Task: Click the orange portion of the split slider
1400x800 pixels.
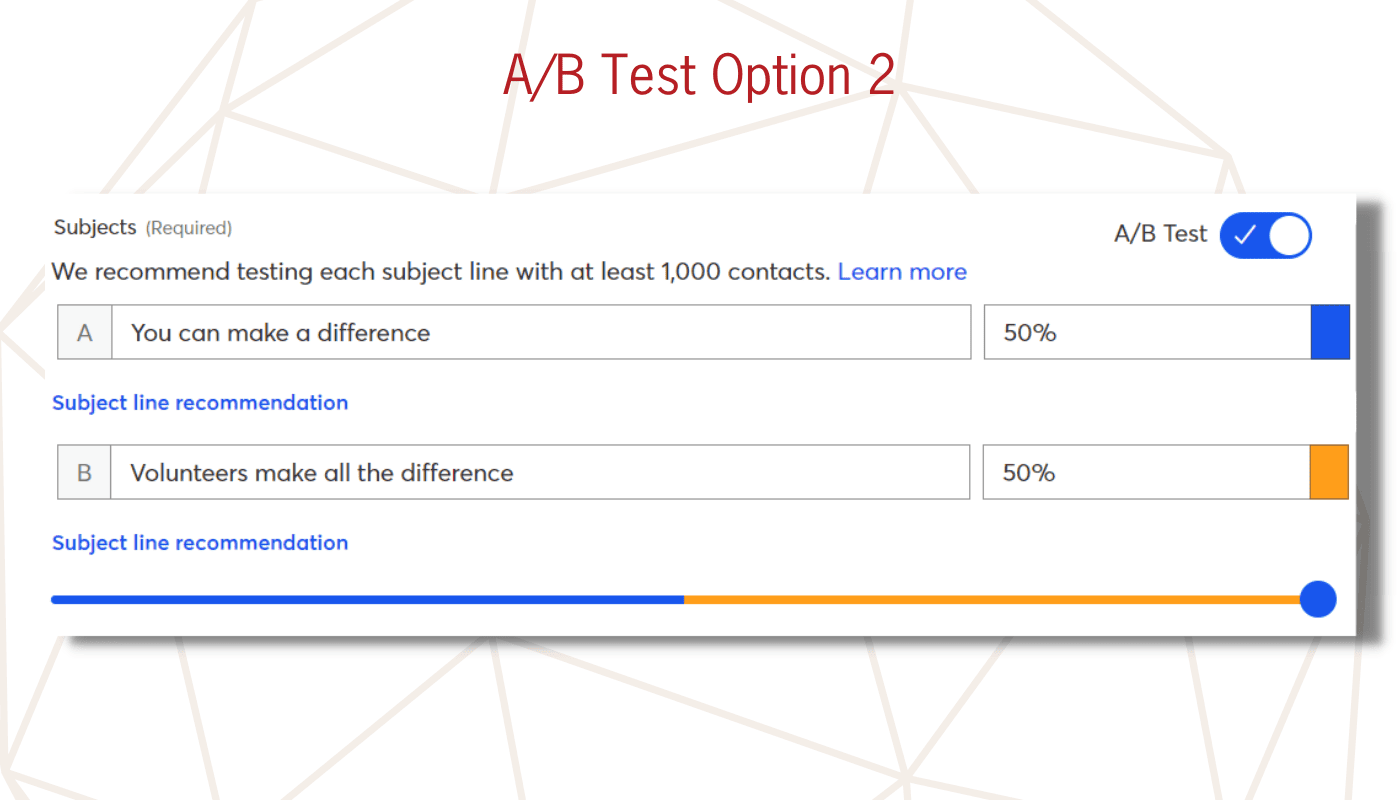Action: 992,599
